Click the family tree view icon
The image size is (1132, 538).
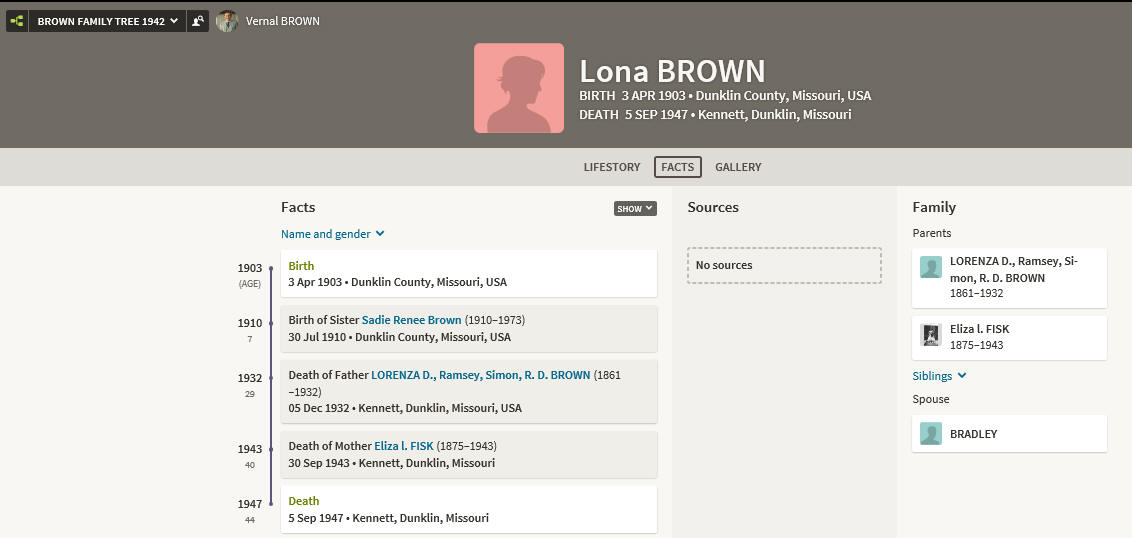[17, 21]
